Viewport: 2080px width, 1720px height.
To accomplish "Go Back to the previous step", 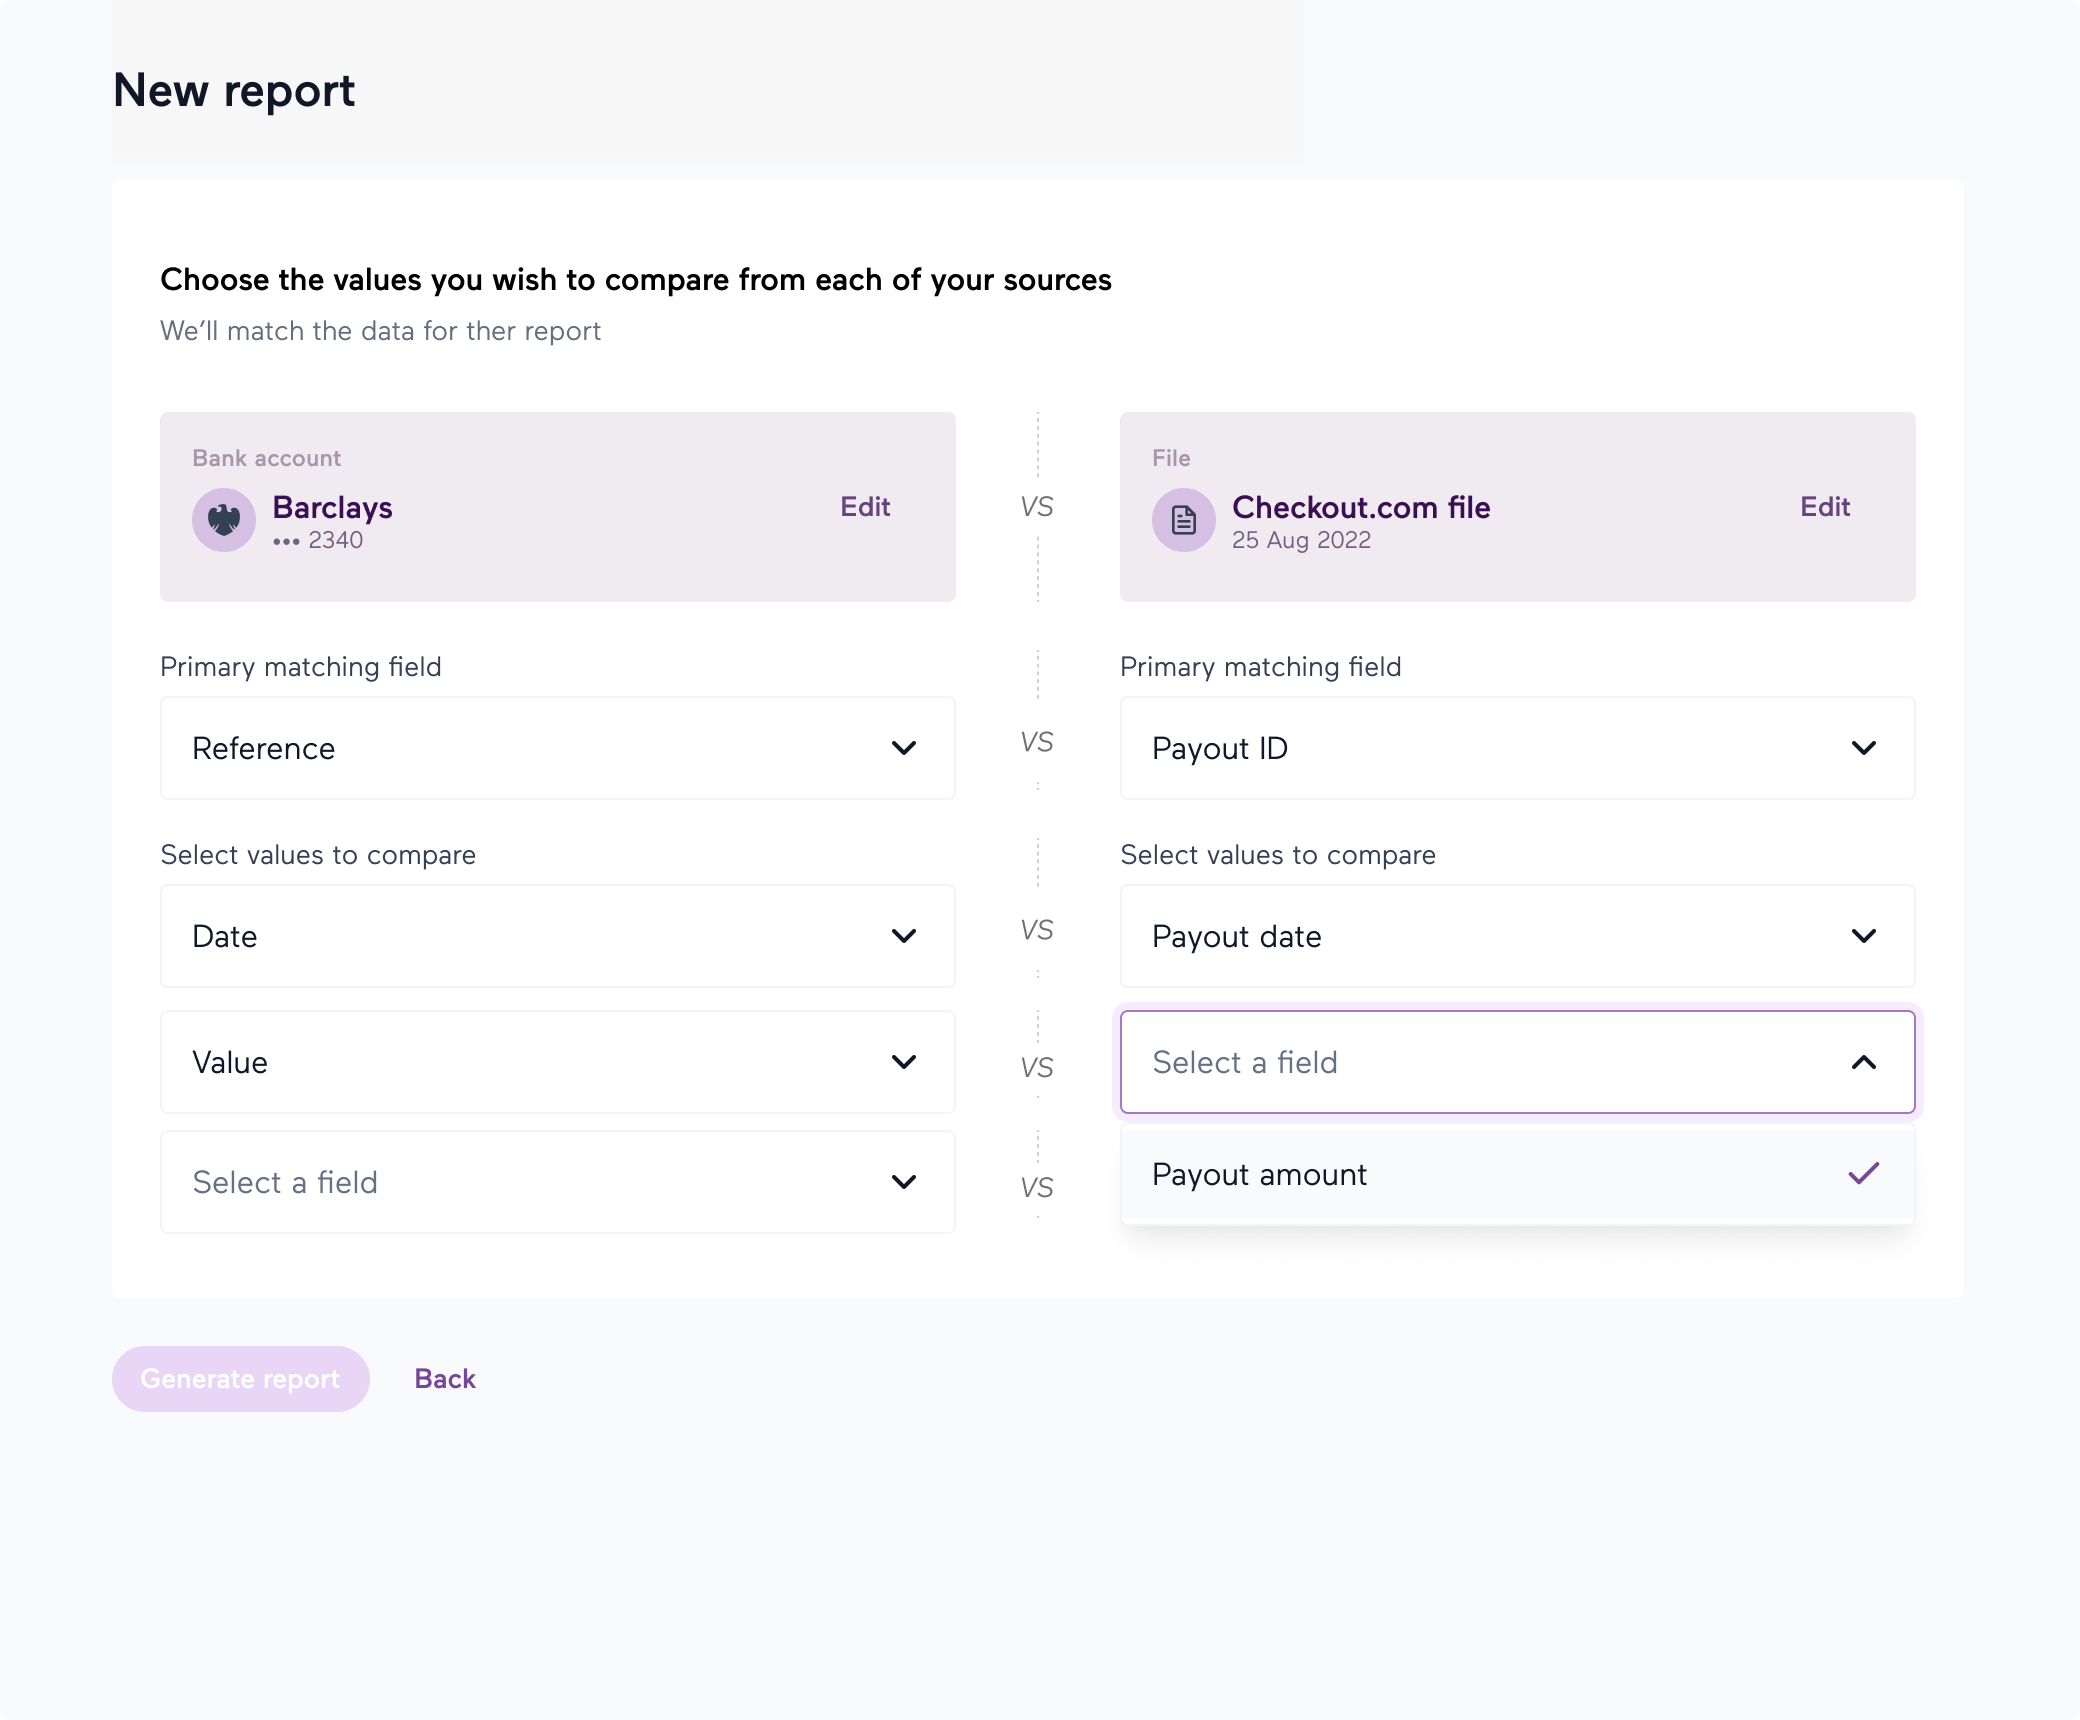I will coord(445,1379).
